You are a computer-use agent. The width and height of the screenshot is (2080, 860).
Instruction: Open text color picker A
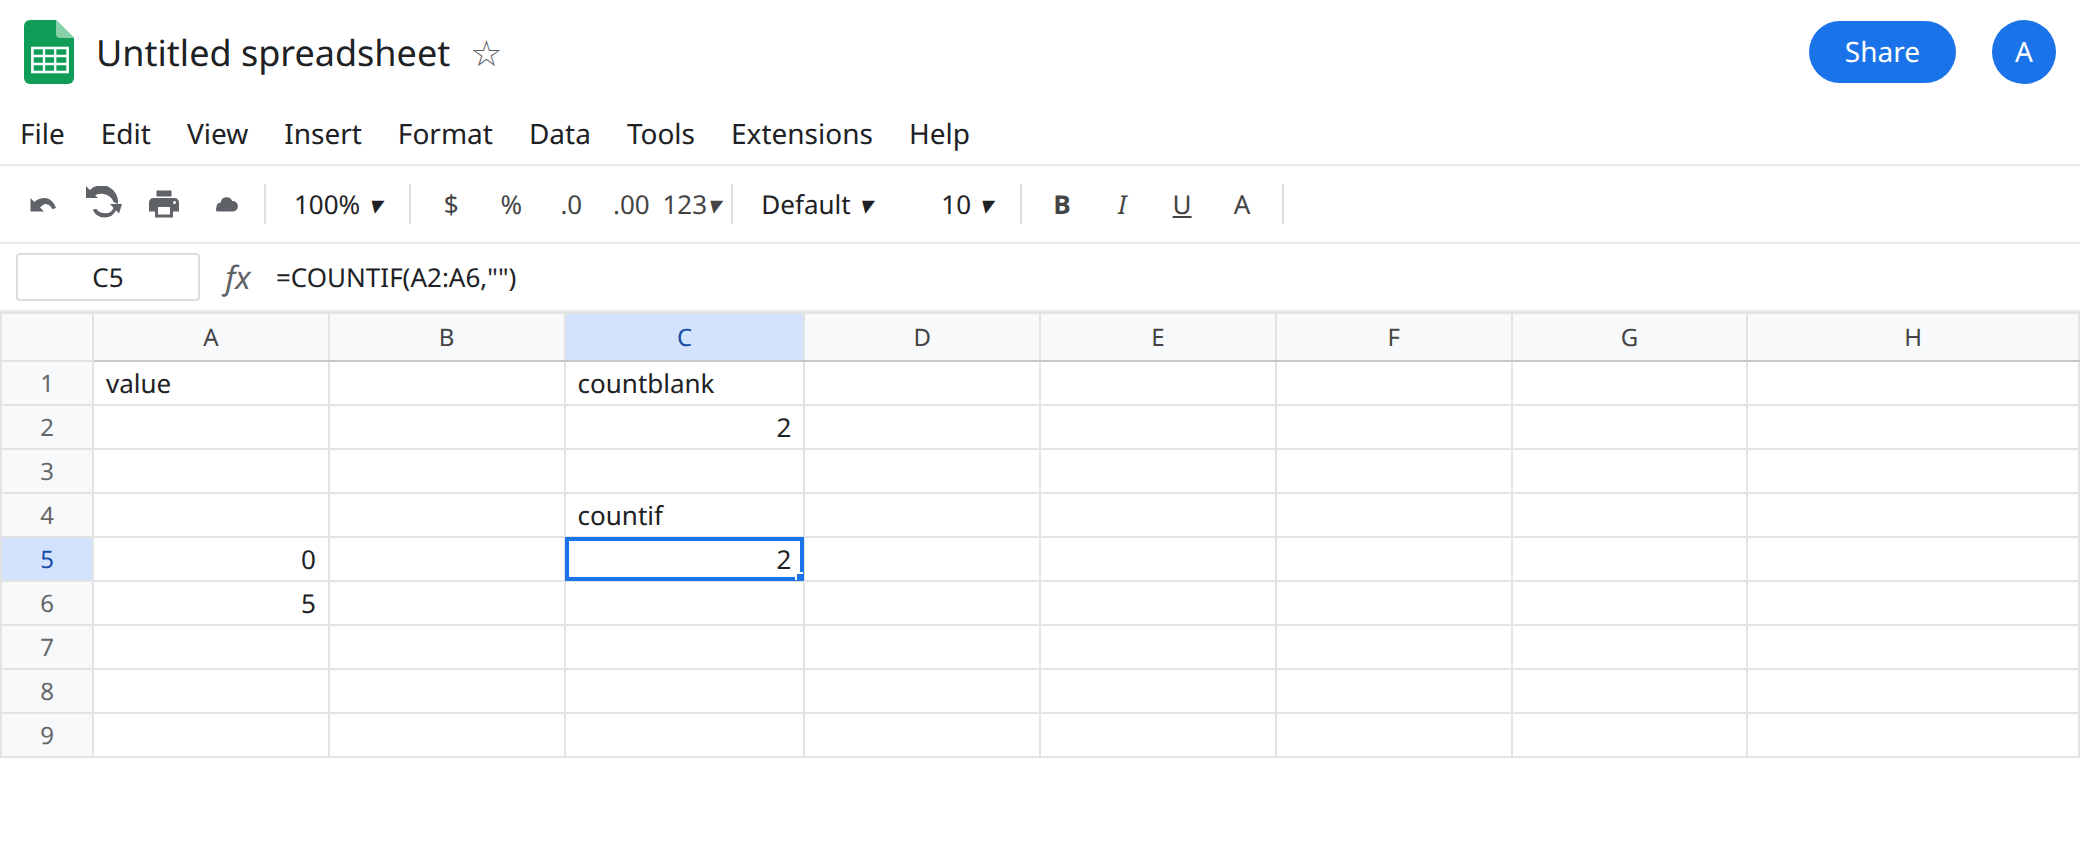[1242, 205]
